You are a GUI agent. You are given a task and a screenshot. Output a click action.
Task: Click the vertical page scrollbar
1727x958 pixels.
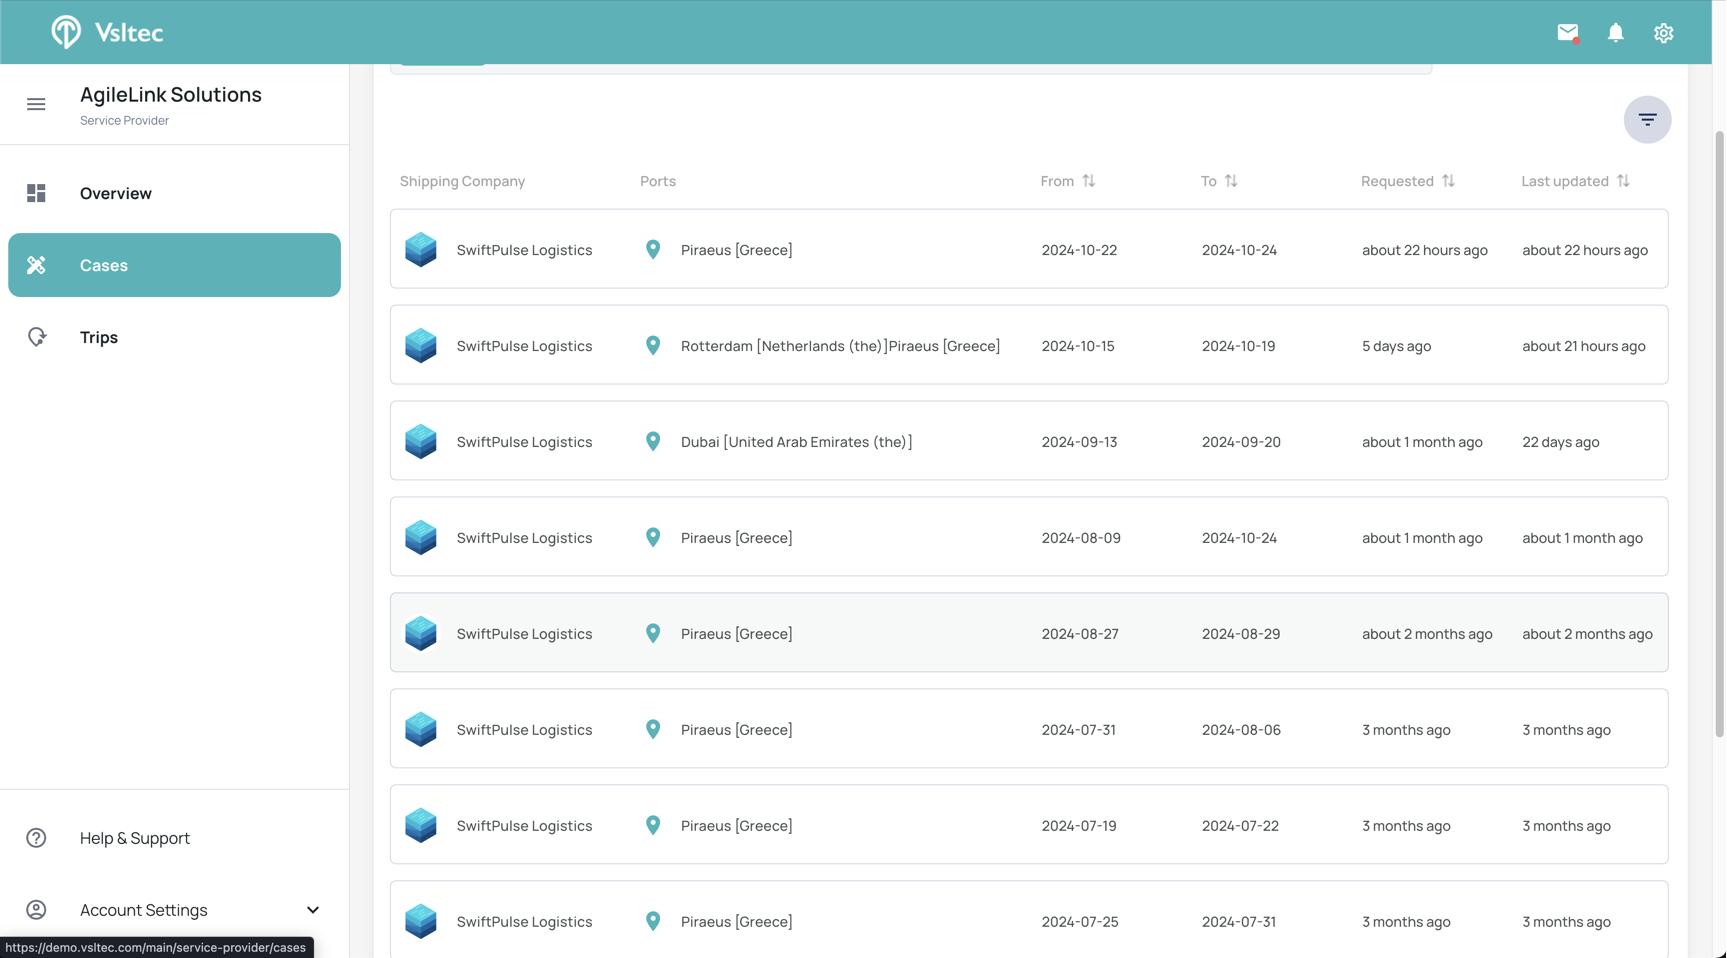(1719, 430)
